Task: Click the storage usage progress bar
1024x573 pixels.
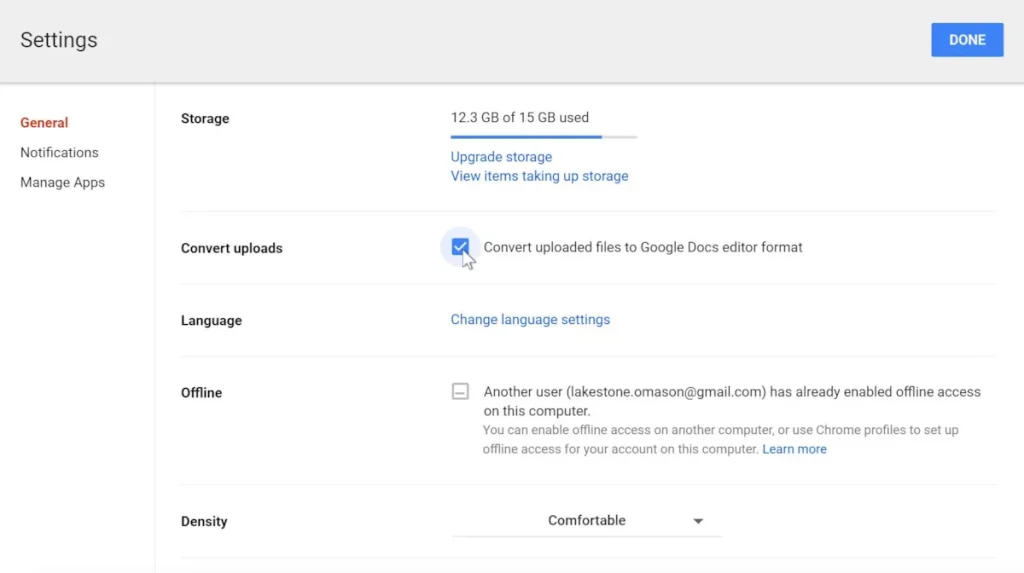Action: point(543,137)
